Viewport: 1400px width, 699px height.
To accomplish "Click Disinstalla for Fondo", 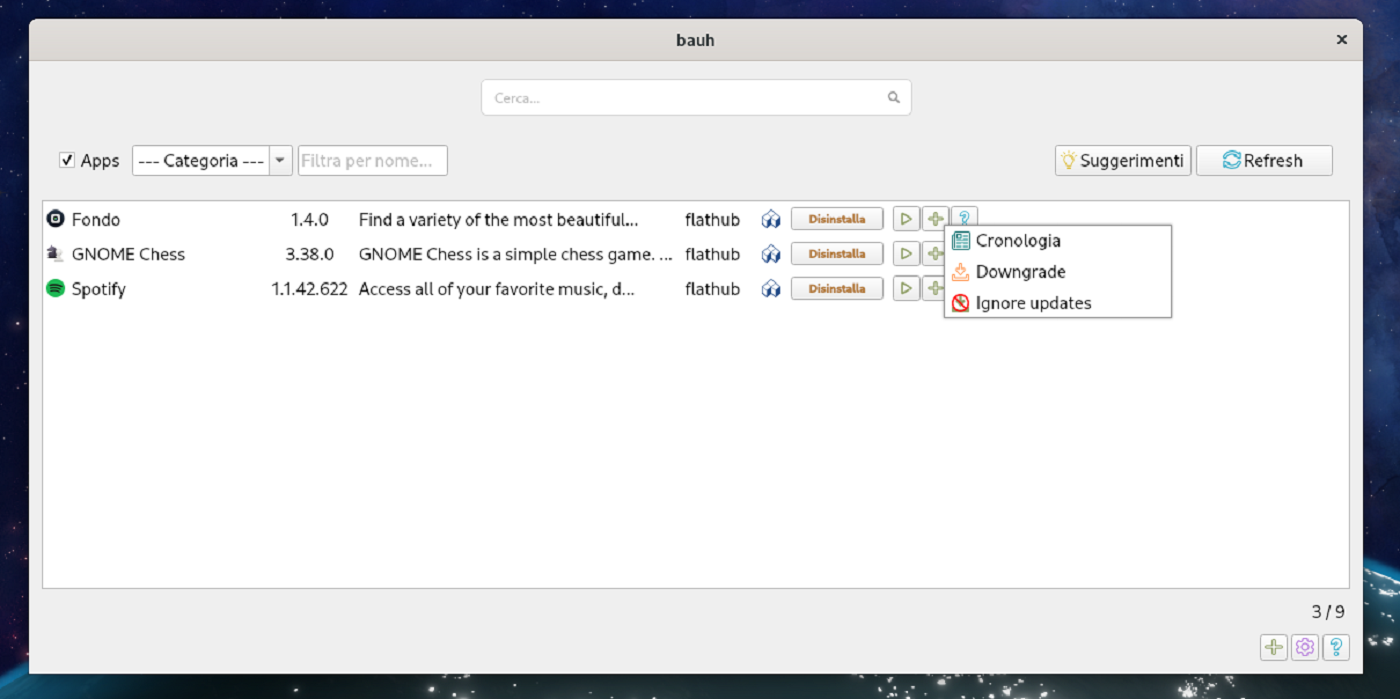I will tap(837, 219).
